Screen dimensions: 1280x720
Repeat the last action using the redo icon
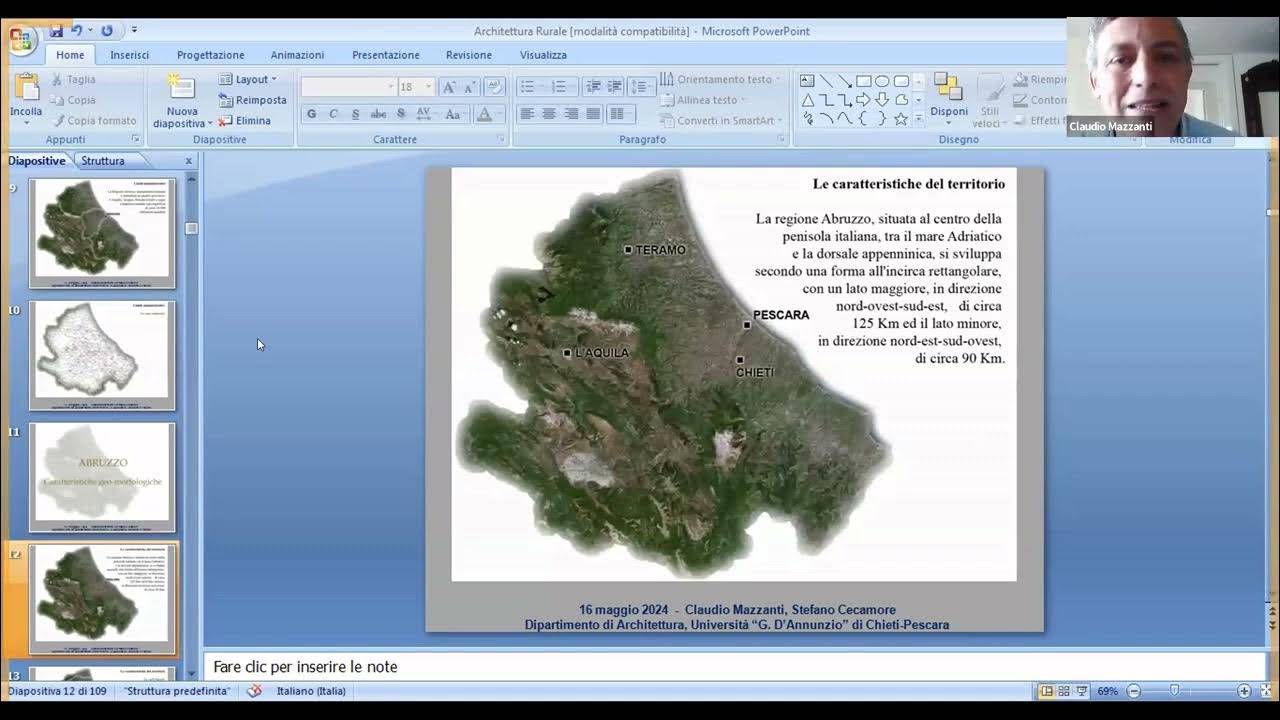tap(107, 31)
